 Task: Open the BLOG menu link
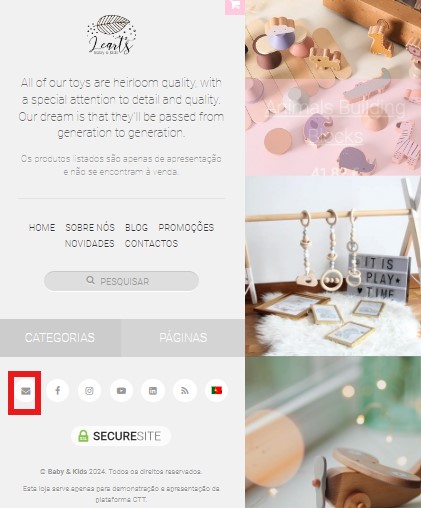(136, 228)
